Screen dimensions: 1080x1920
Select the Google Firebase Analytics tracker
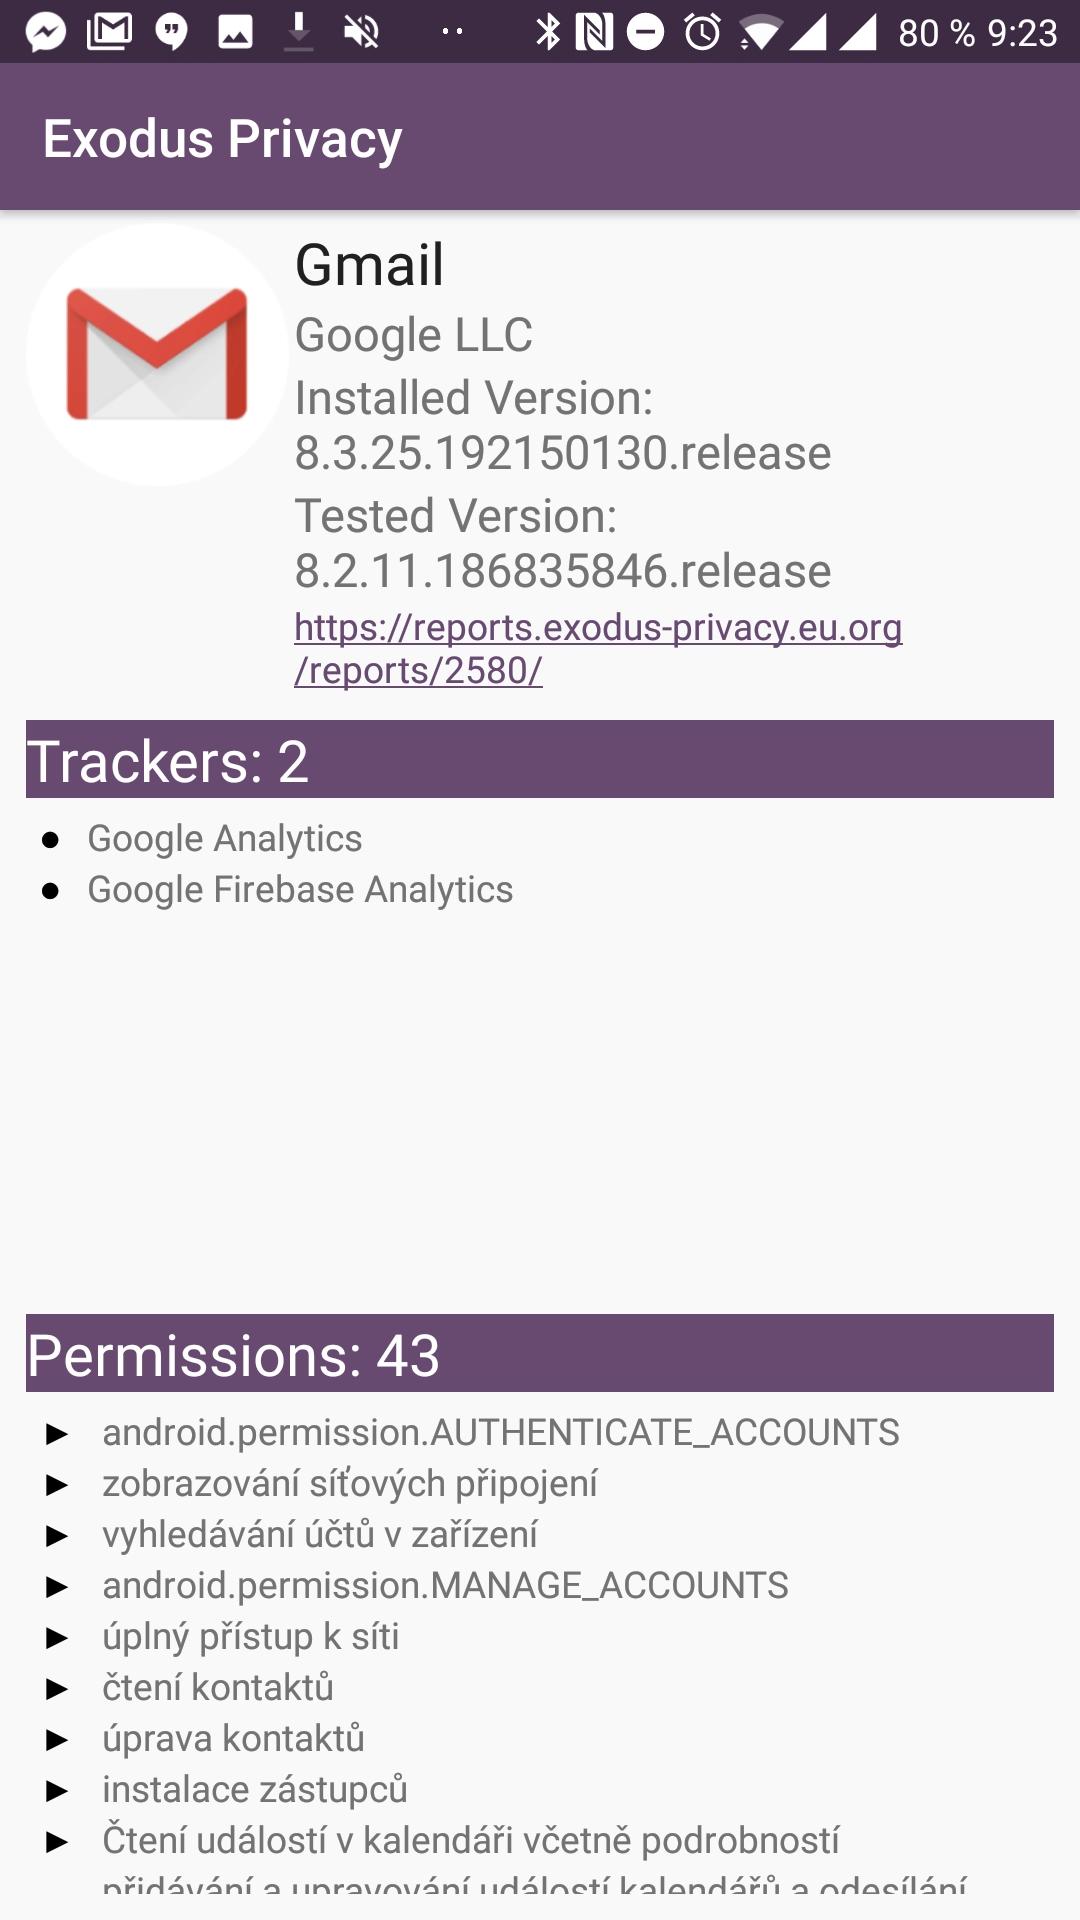click(x=300, y=889)
